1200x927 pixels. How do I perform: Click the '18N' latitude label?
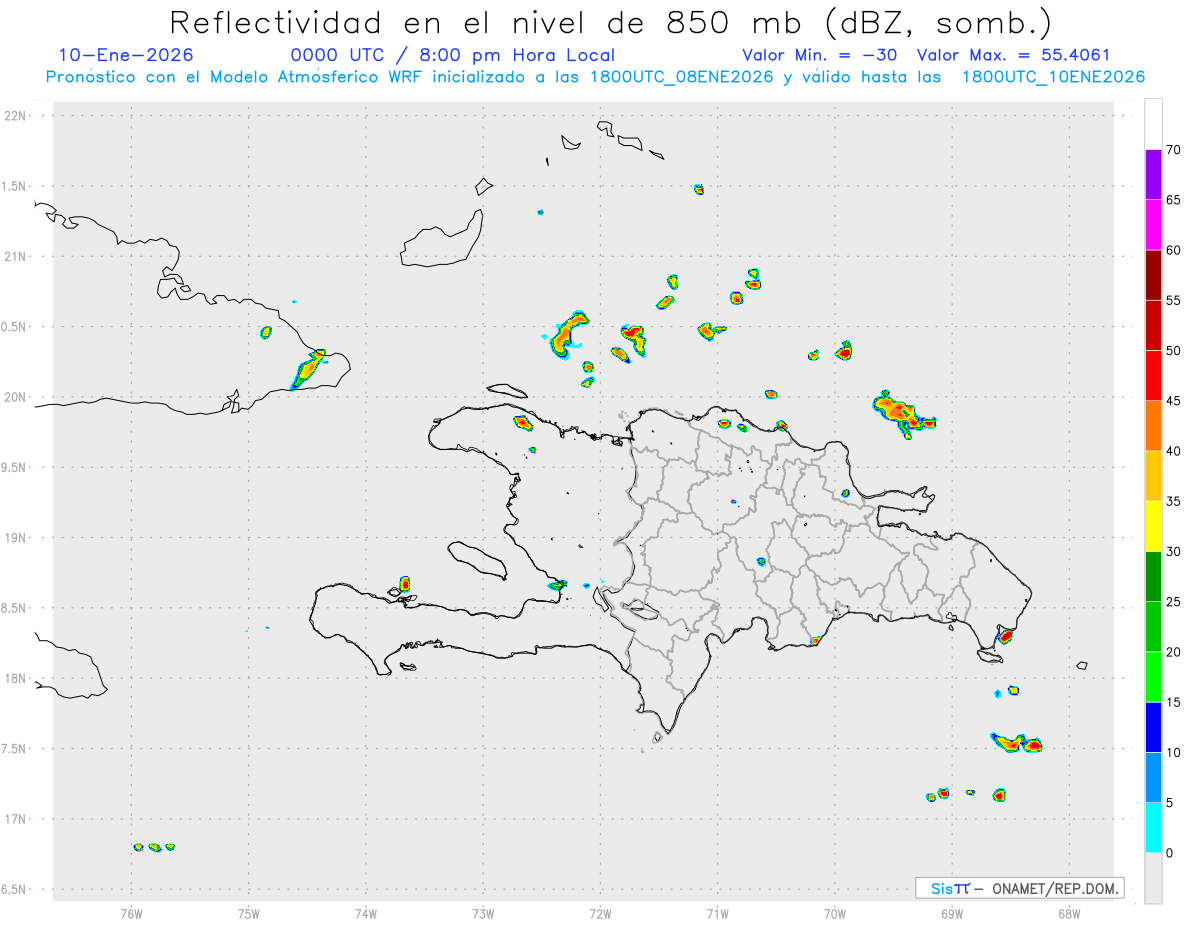click(17, 678)
